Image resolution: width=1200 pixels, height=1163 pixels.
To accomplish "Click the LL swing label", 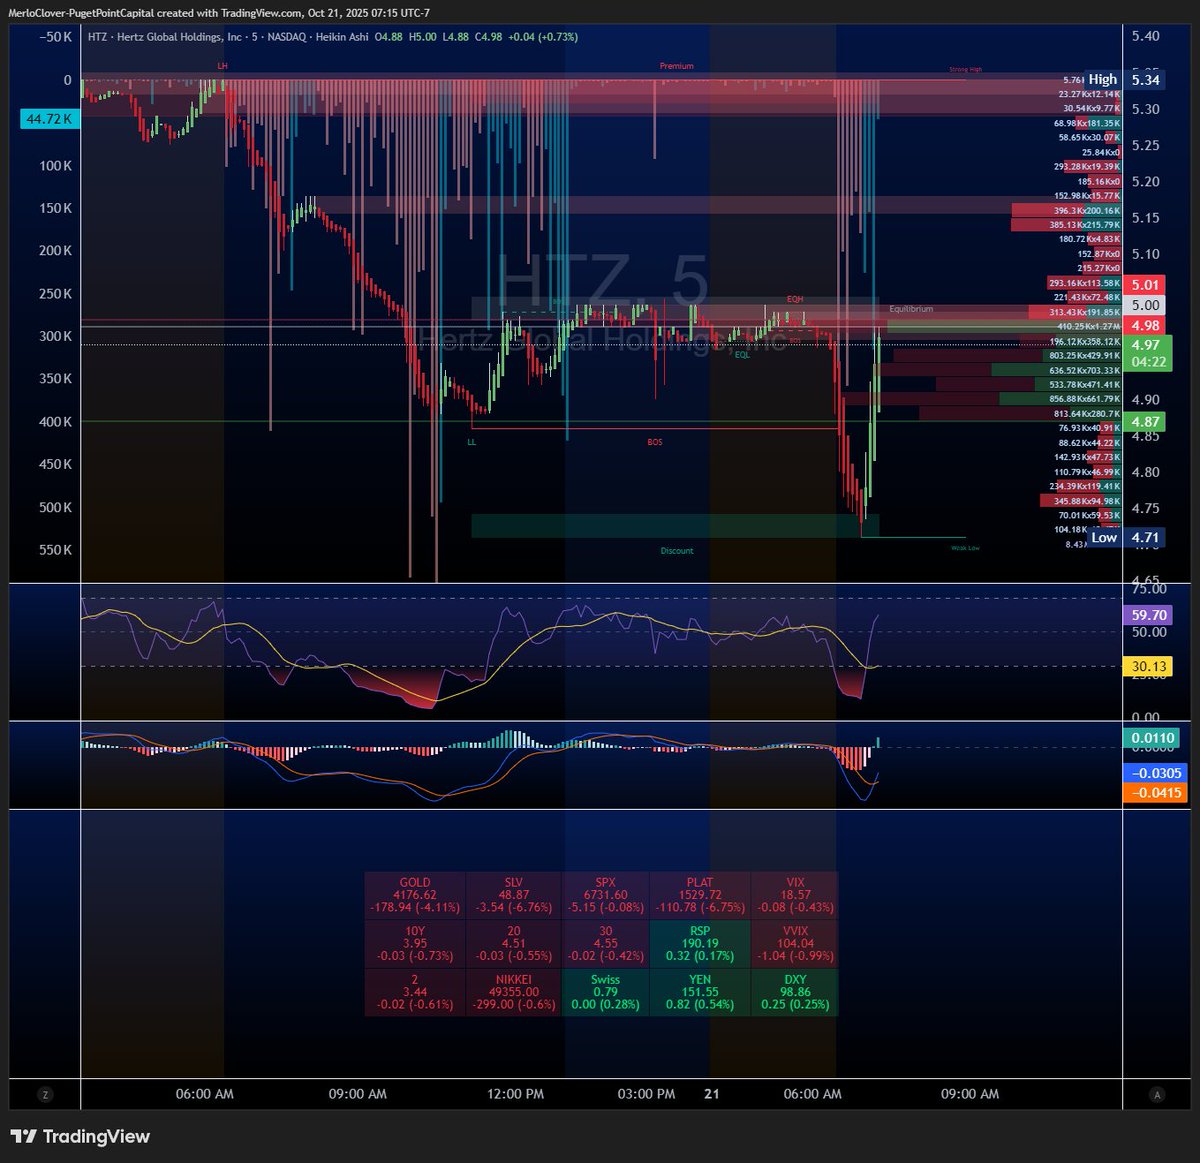I will (471, 442).
